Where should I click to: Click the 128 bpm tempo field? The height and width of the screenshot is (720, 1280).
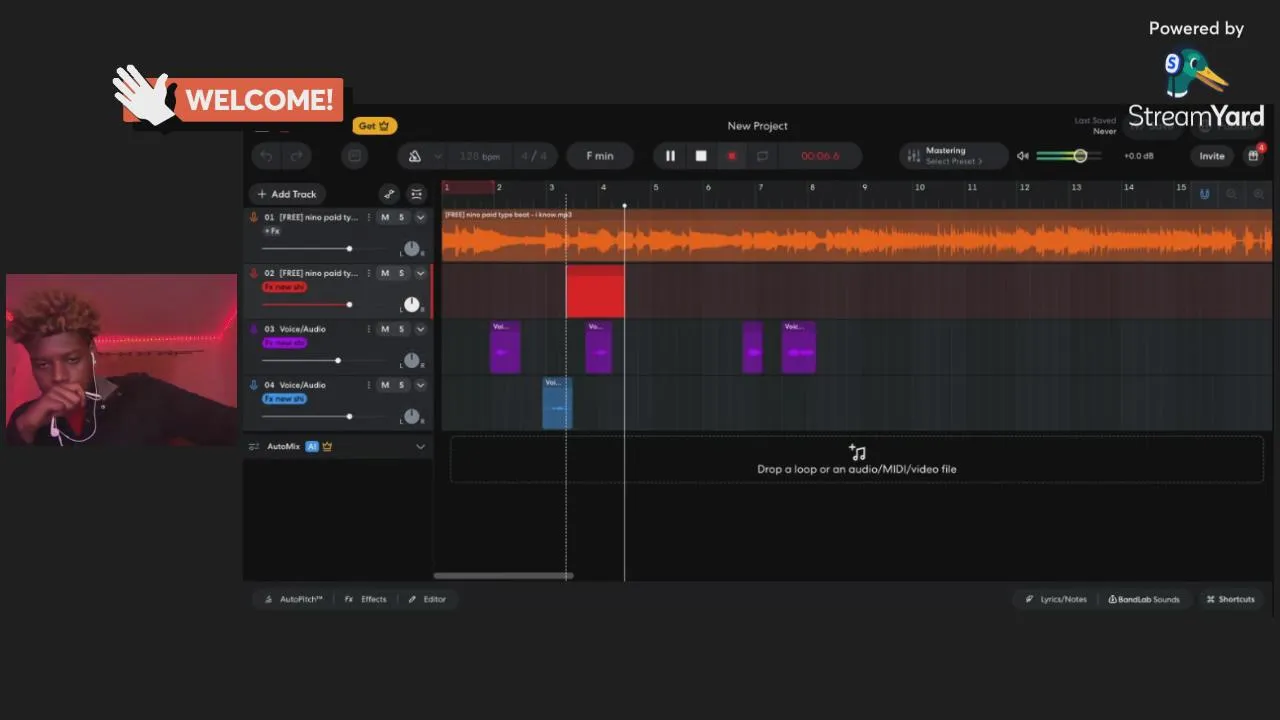pyautogui.click(x=479, y=156)
